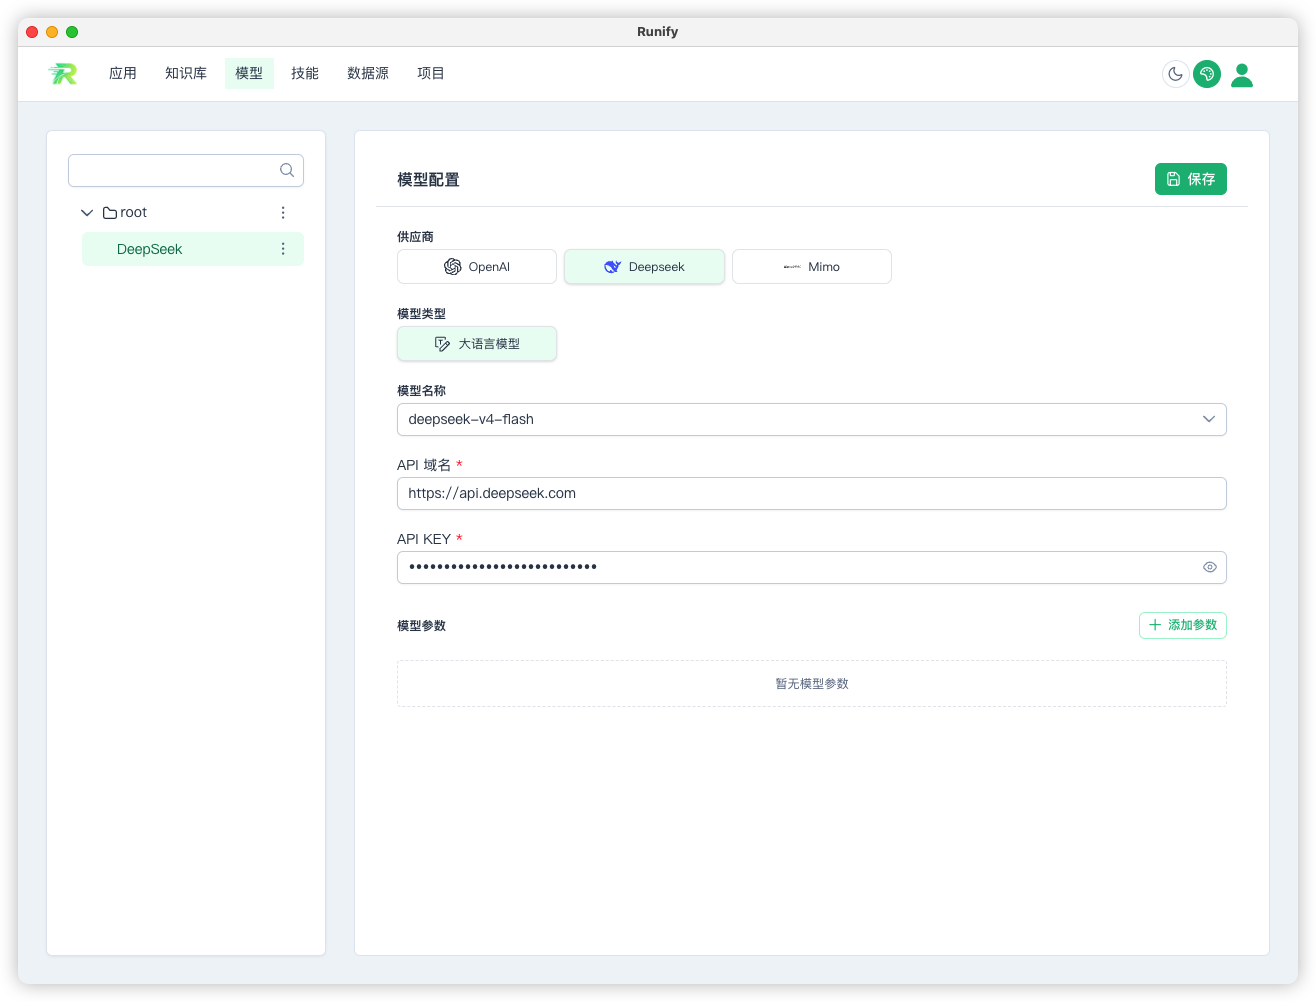Image resolution: width=1316 pixels, height=1002 pixels.
Task: Open the 模型名称 dropdown
Action: [x=812, y=420]
